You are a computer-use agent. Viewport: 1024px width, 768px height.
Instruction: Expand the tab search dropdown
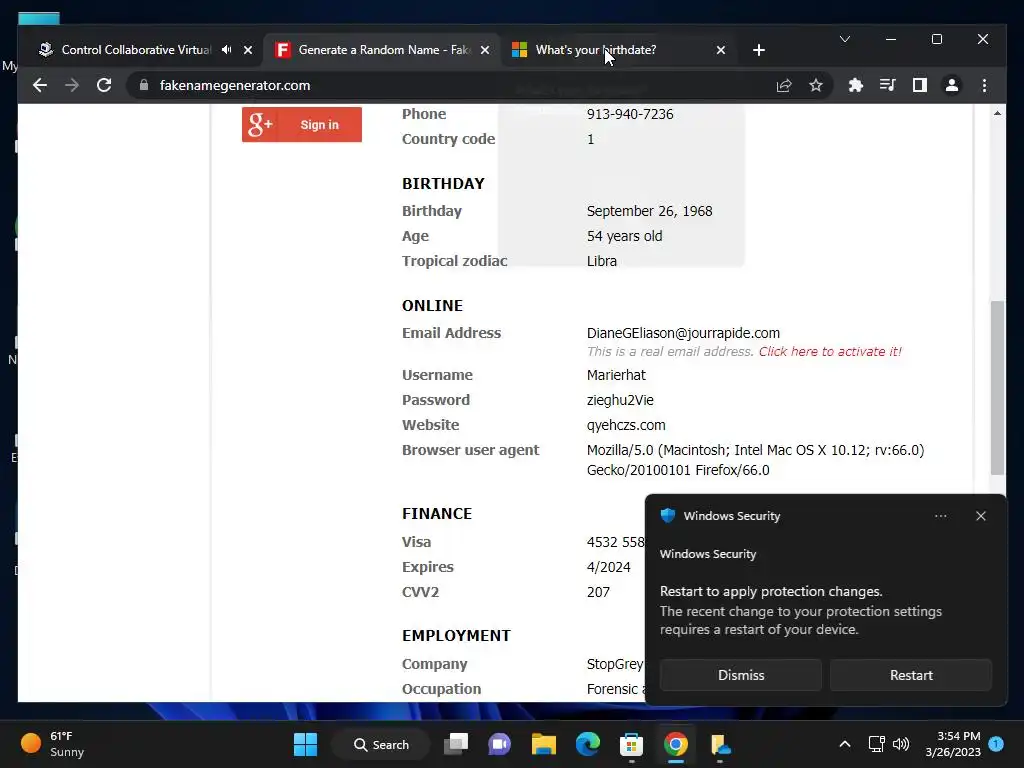(844, 39)
